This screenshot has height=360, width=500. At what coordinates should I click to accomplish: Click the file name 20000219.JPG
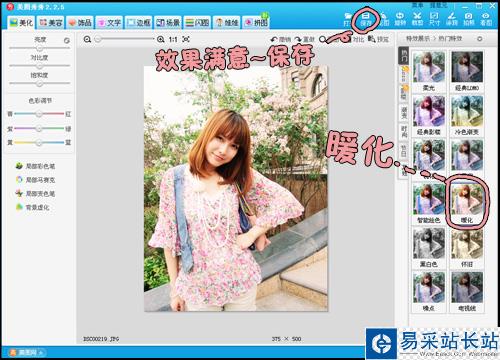point(101,339)
